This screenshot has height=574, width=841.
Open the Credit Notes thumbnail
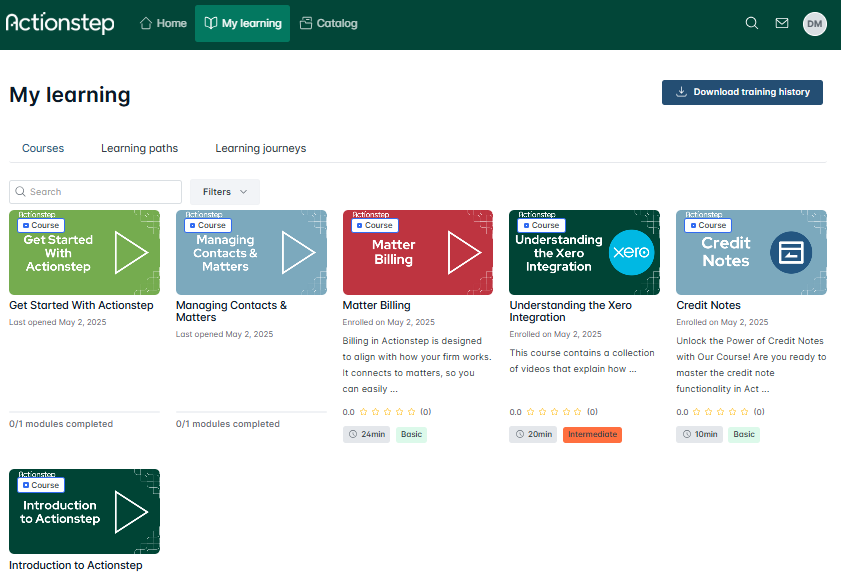(x=751, y=252)
